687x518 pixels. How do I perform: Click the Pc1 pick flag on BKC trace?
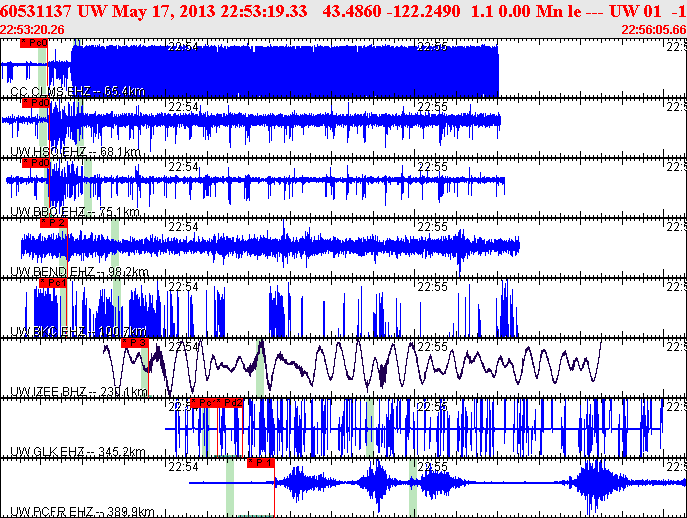[52, 283]
